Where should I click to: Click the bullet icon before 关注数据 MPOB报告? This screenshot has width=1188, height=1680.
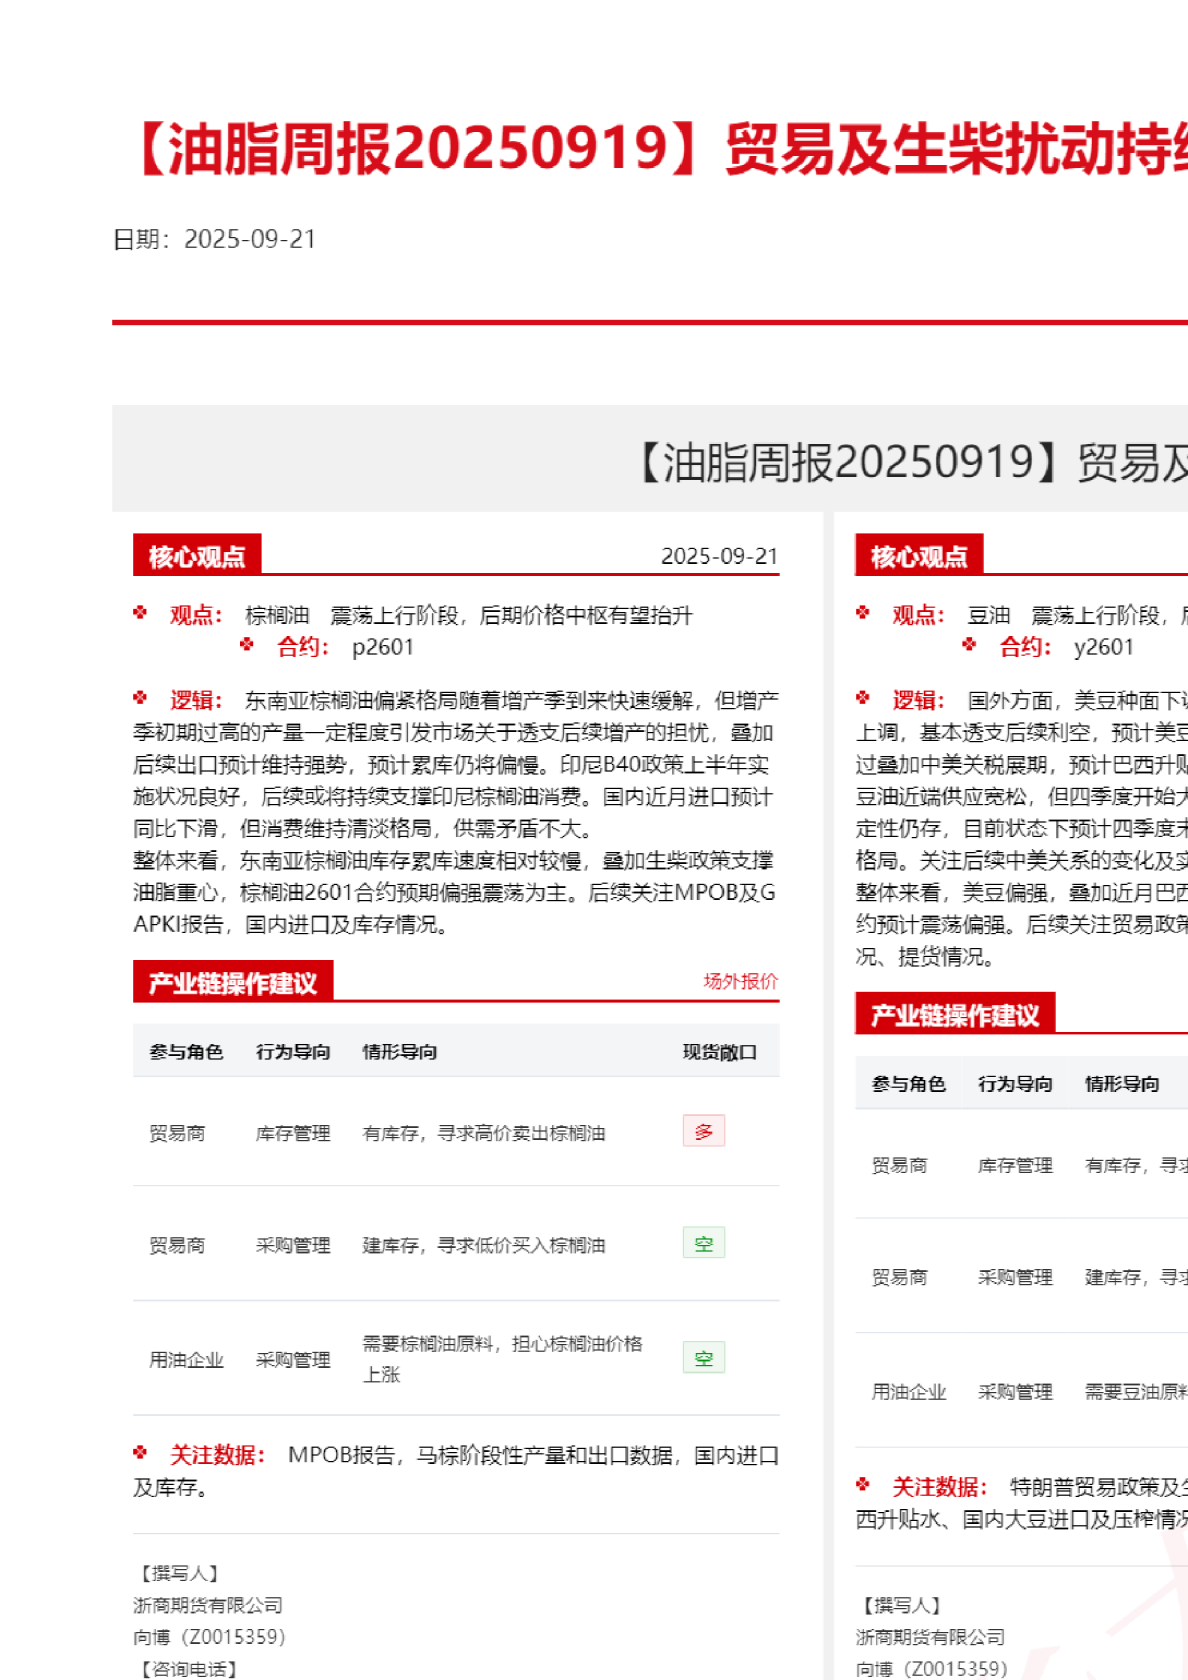[x=140, y=1453]
